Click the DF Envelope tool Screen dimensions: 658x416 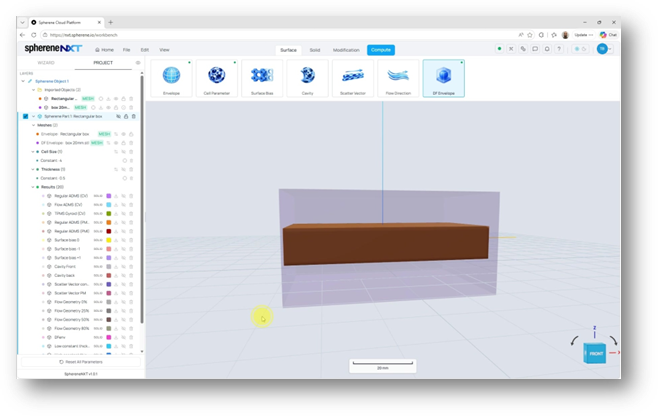444,78
